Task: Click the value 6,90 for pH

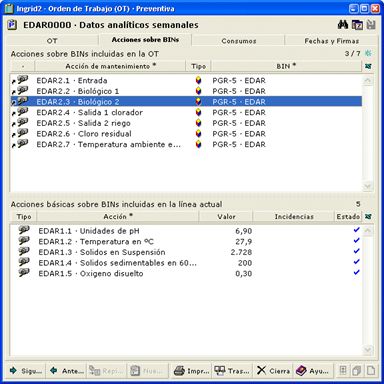Action: (244, 231)
